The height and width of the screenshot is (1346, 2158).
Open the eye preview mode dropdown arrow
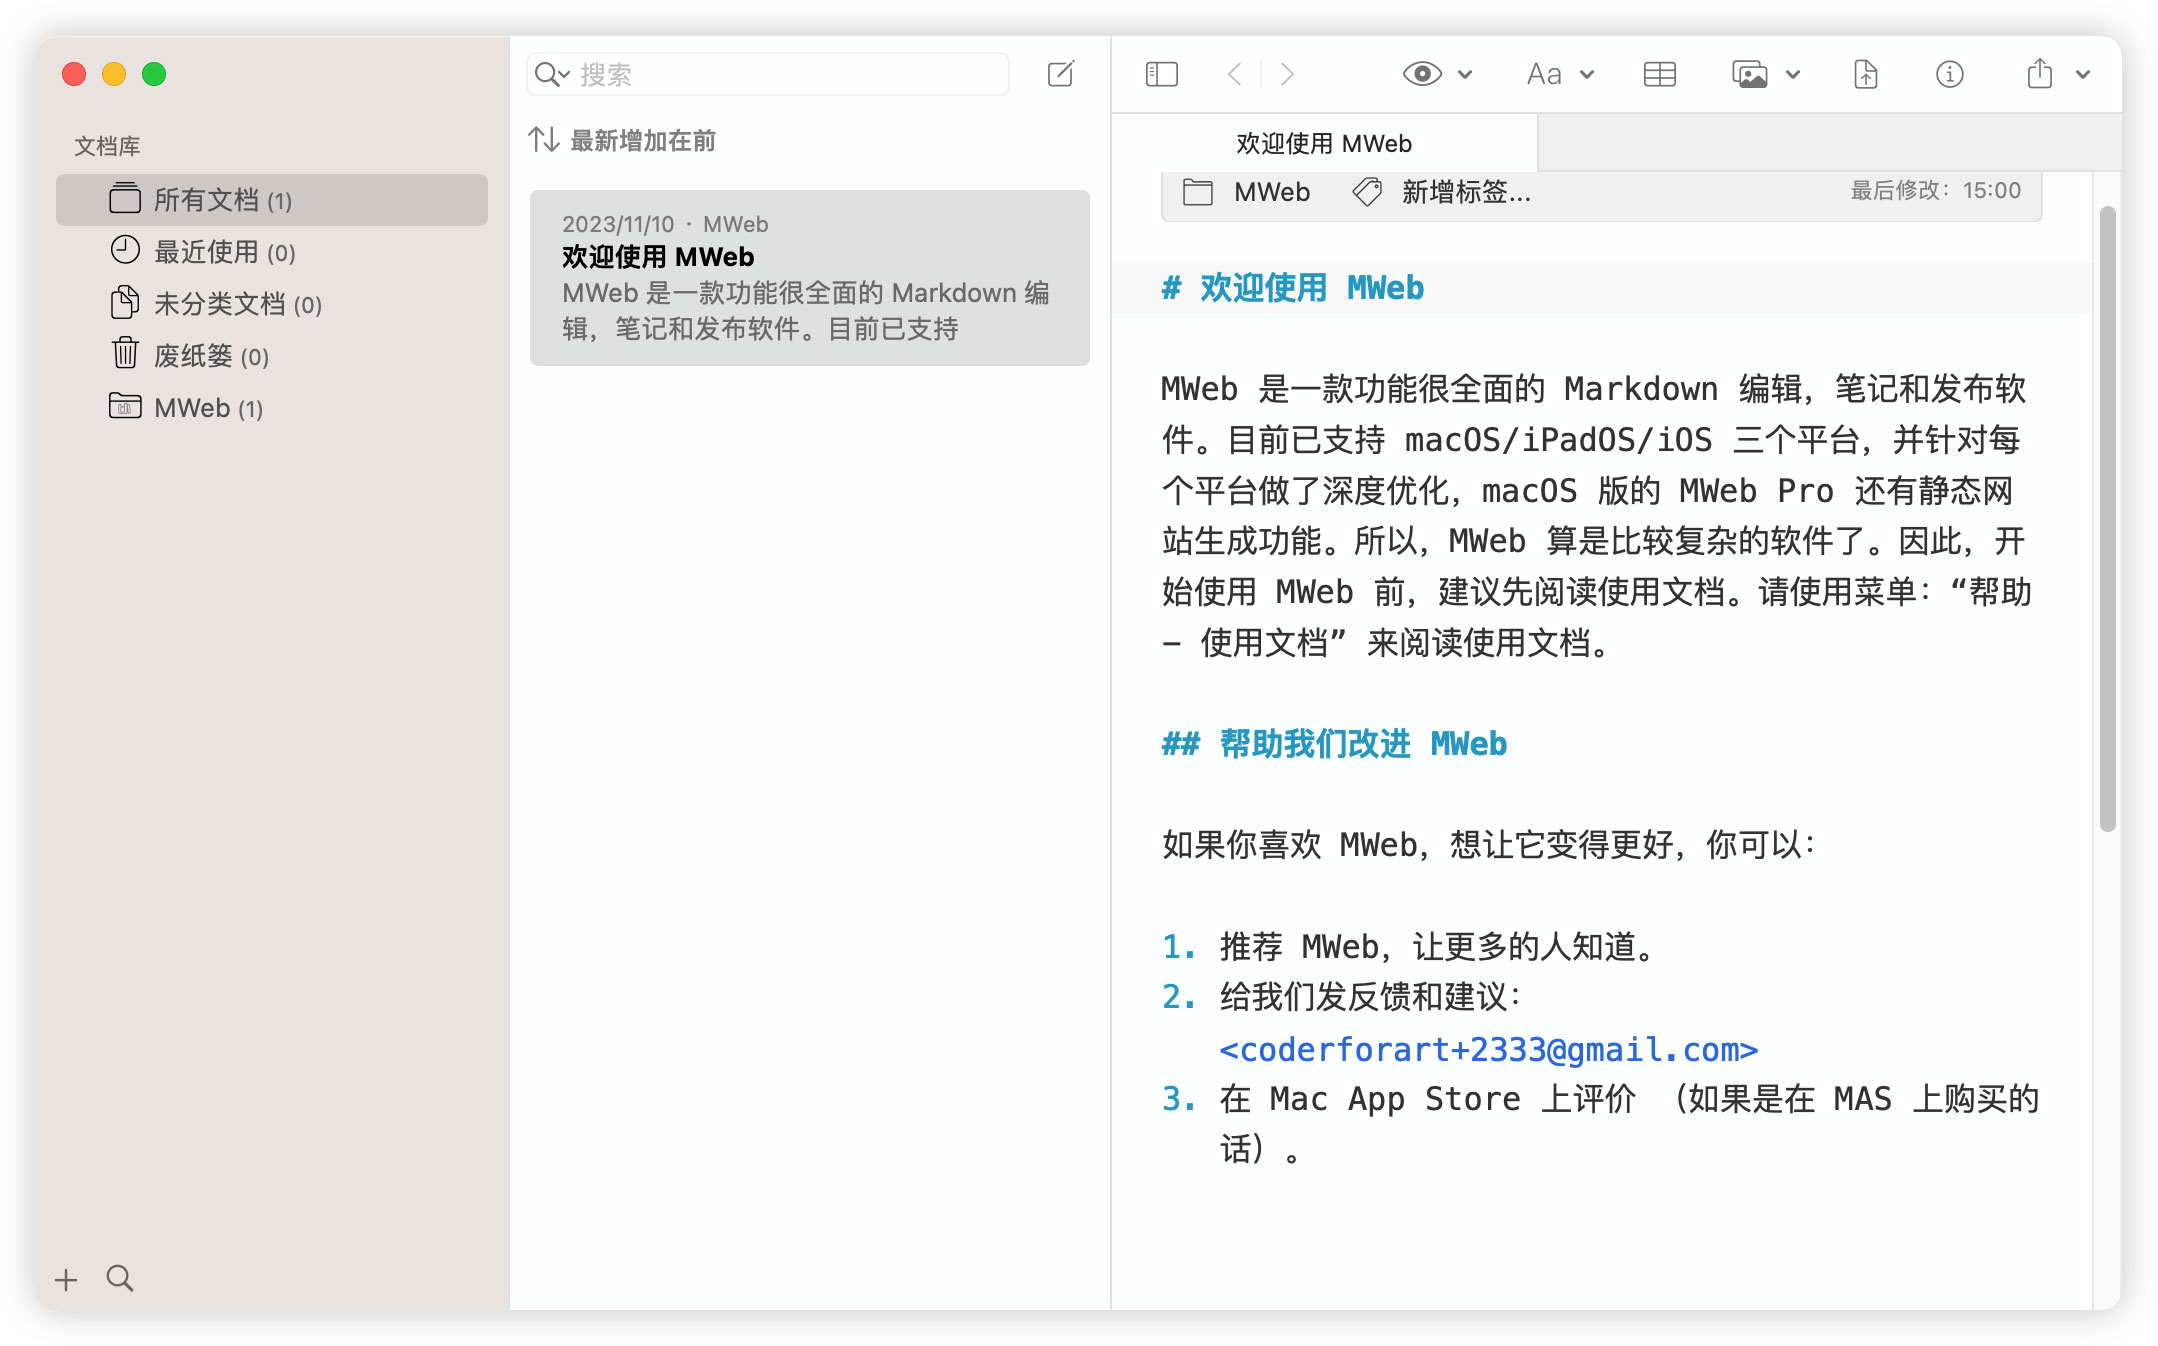pyautogui.click(x=1465, y=74)
